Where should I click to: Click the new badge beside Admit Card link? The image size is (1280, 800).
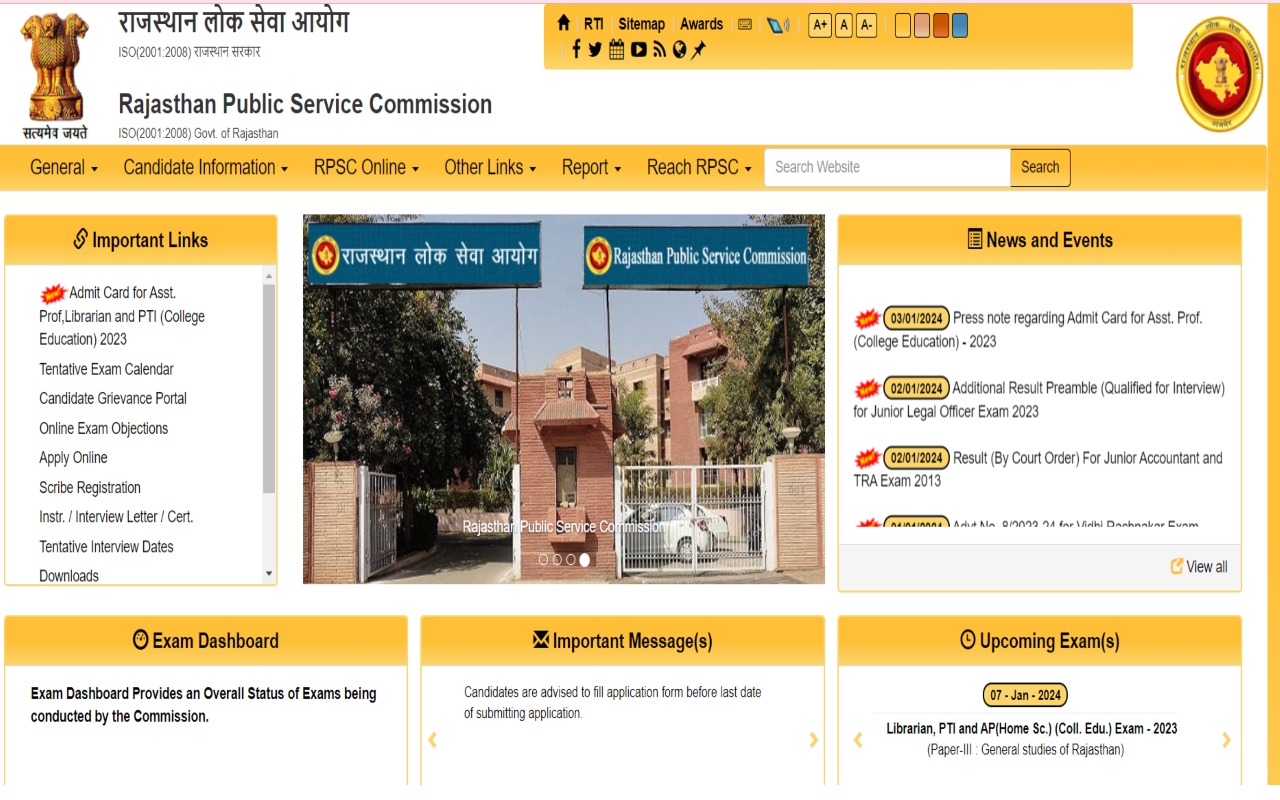coord(53,293)
